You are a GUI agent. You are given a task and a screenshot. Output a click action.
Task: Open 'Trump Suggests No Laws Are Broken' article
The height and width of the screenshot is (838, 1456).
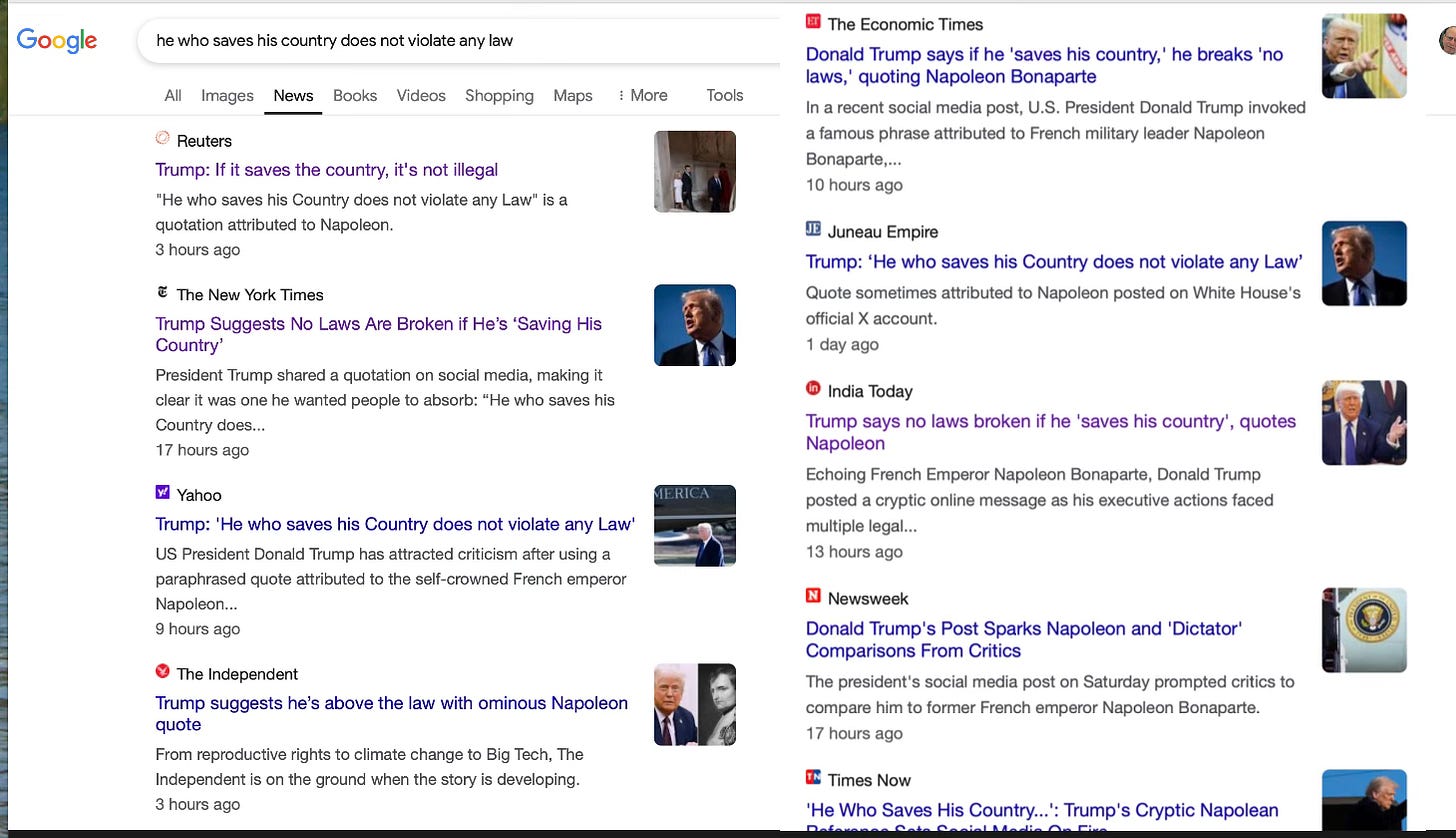[x=379, y=335]
